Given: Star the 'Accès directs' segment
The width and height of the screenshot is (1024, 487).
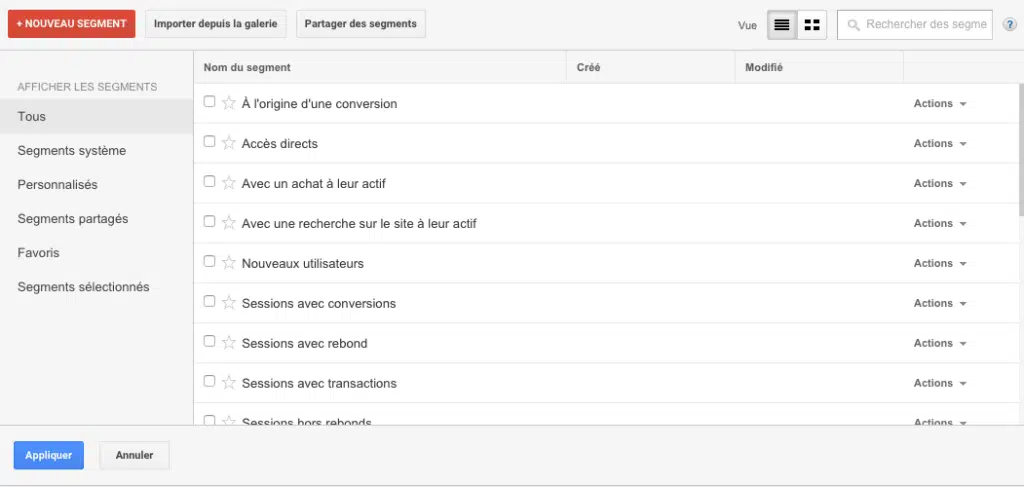Looking at the screenshot, I should click(x=228, y=143).
